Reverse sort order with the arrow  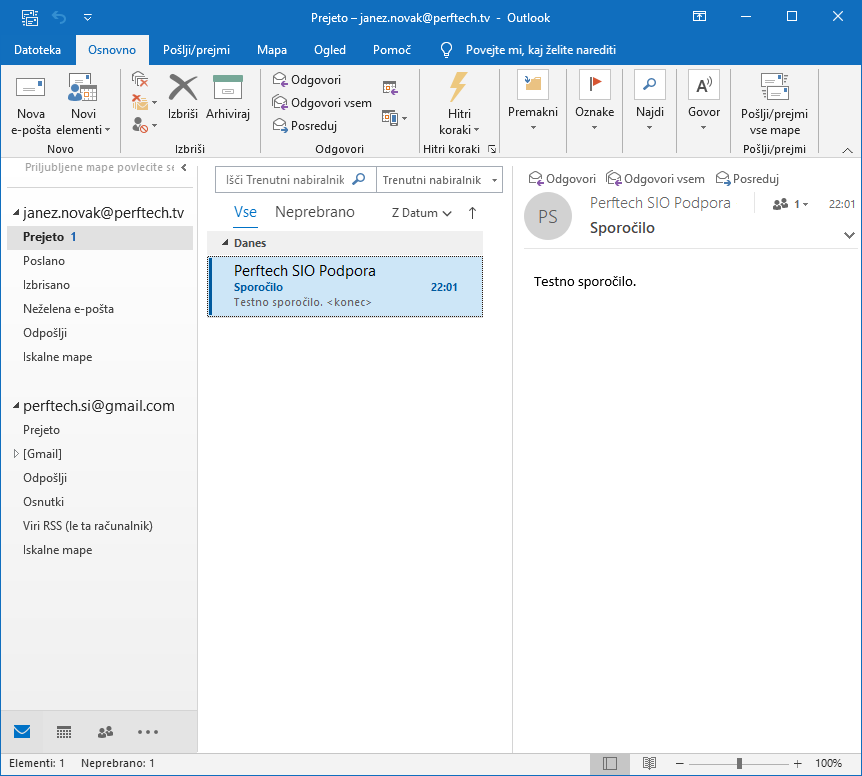472,213
